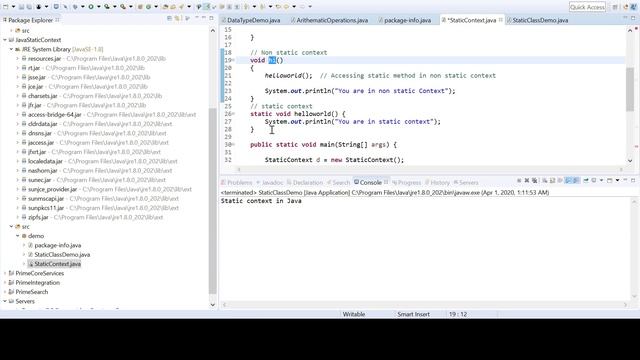Switch to ArithematicOperations.java editor tab
This screenshot has height=360, width=640.
click(329, 20)
